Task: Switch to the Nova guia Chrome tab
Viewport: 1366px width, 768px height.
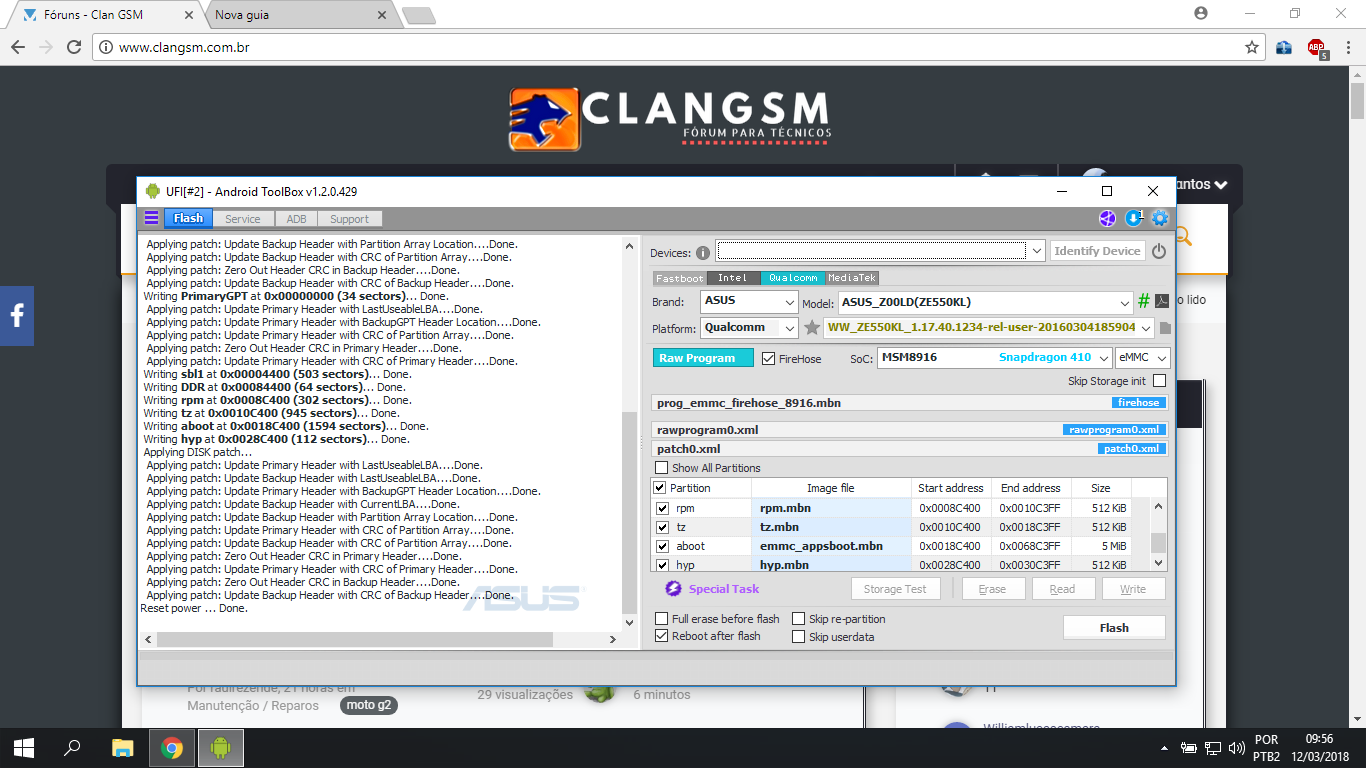Action: click(x=300, y=15)
